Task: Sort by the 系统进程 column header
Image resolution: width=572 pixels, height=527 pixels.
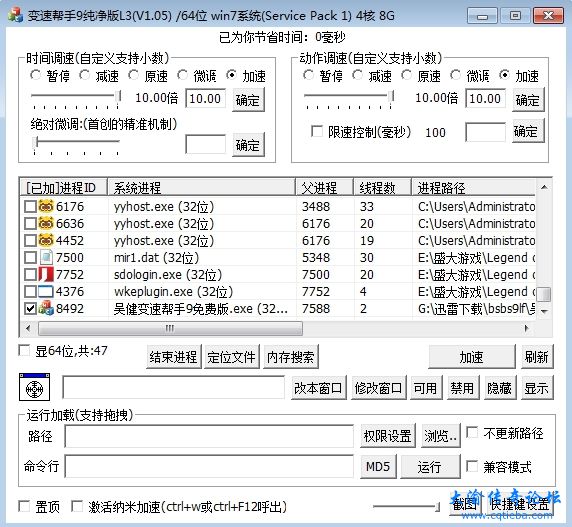Action: click(201, 188)
